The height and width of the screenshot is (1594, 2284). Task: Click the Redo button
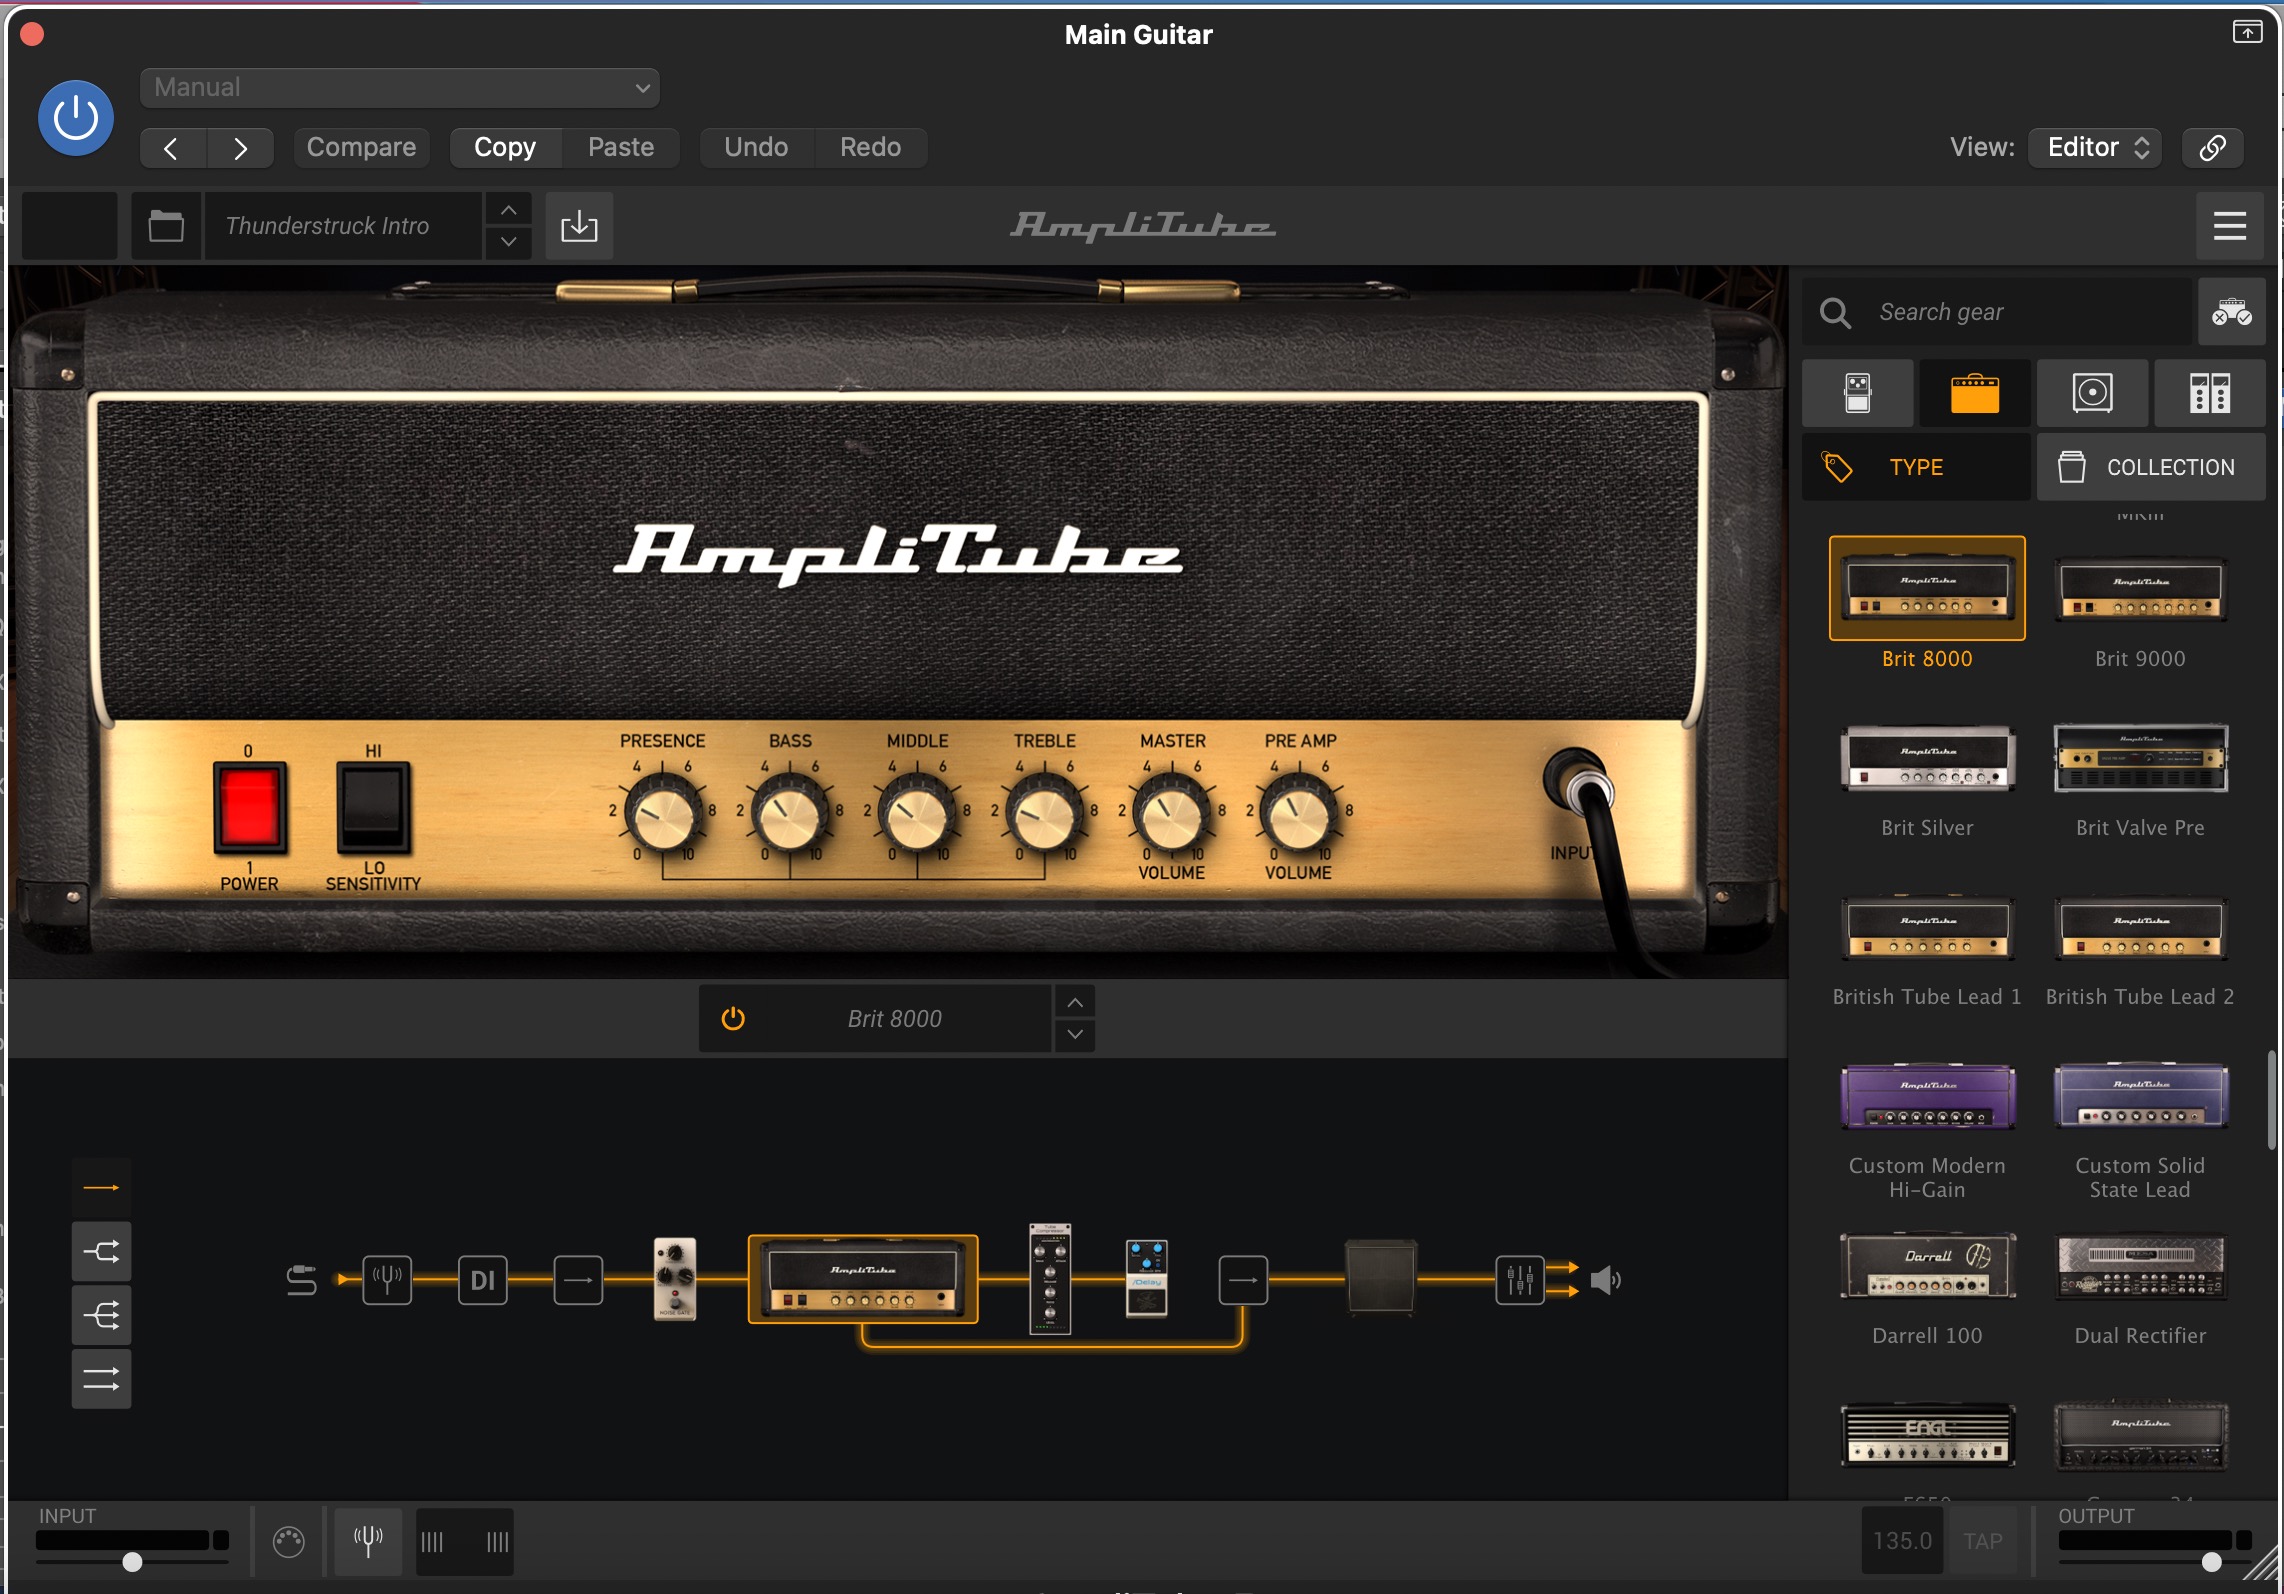(870, 147)
